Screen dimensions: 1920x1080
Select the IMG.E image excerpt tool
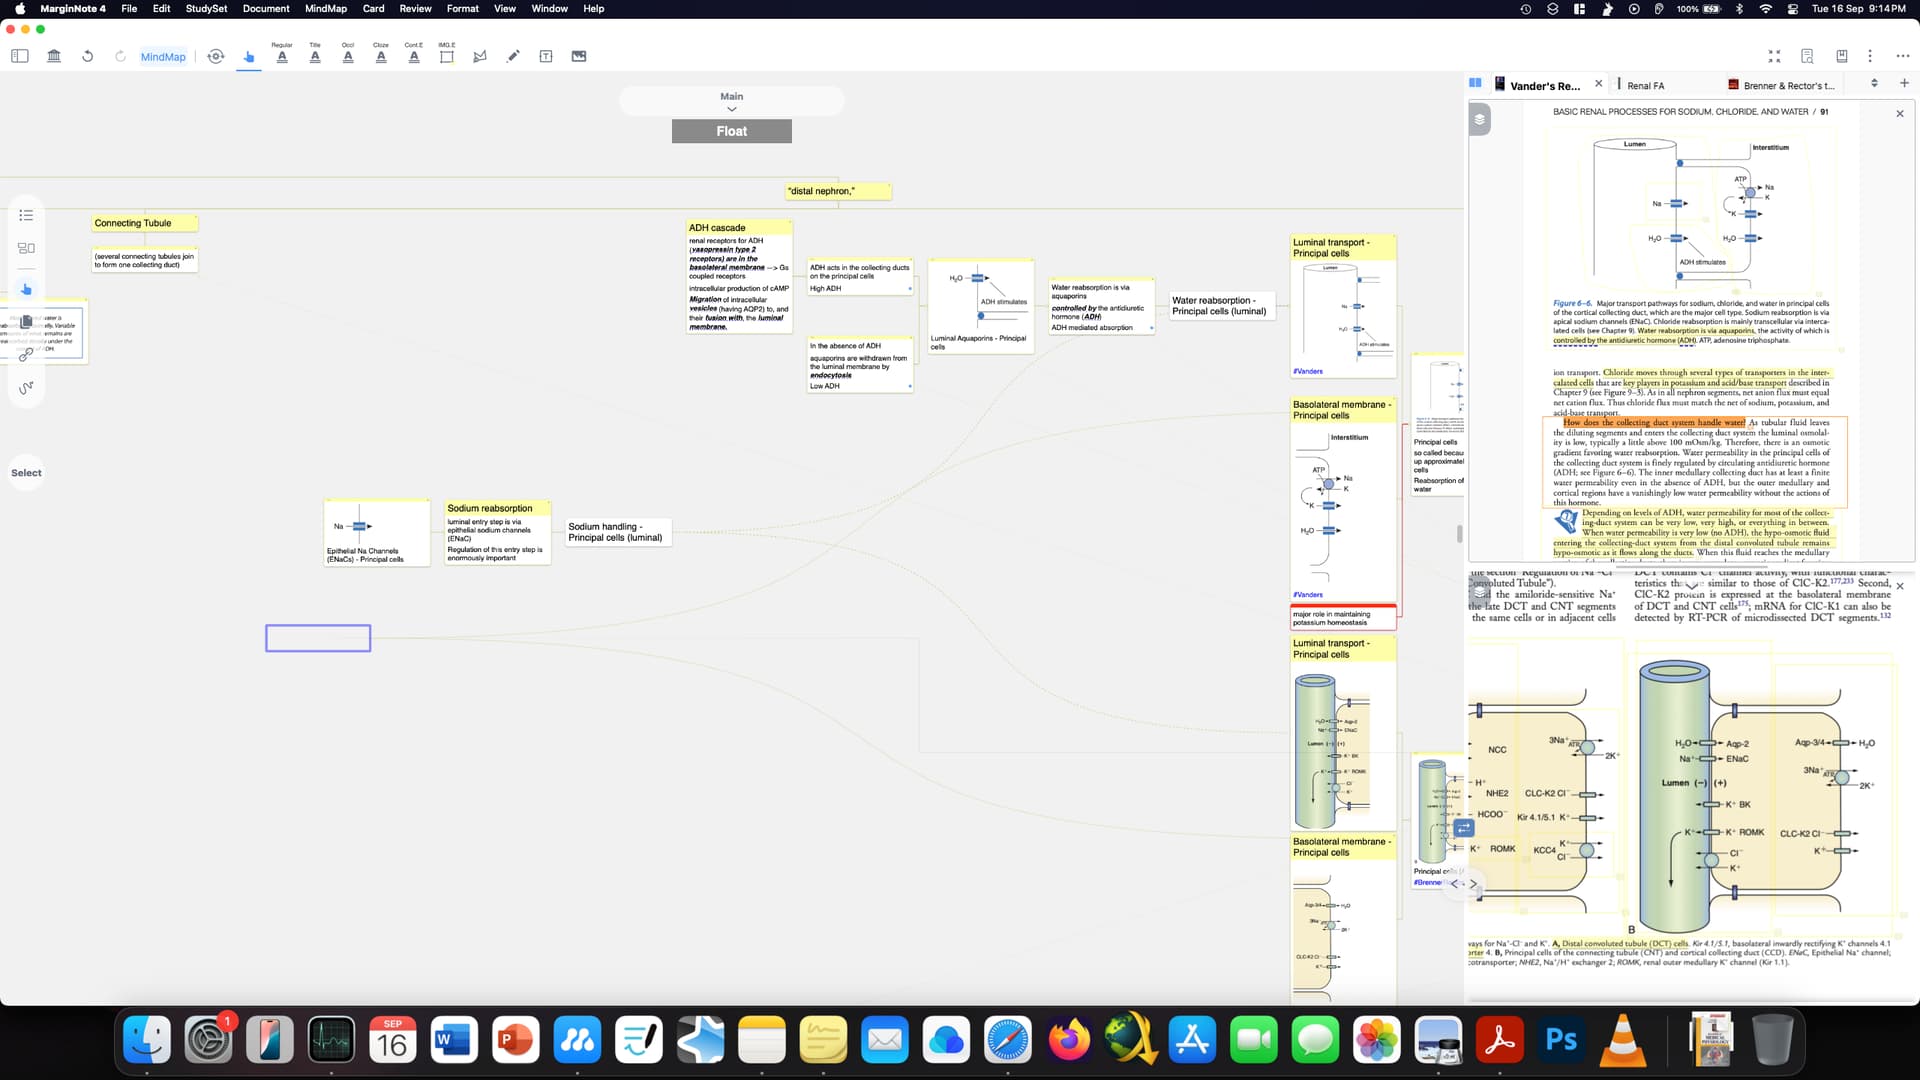pyautogui.click(x=446, y=54)
